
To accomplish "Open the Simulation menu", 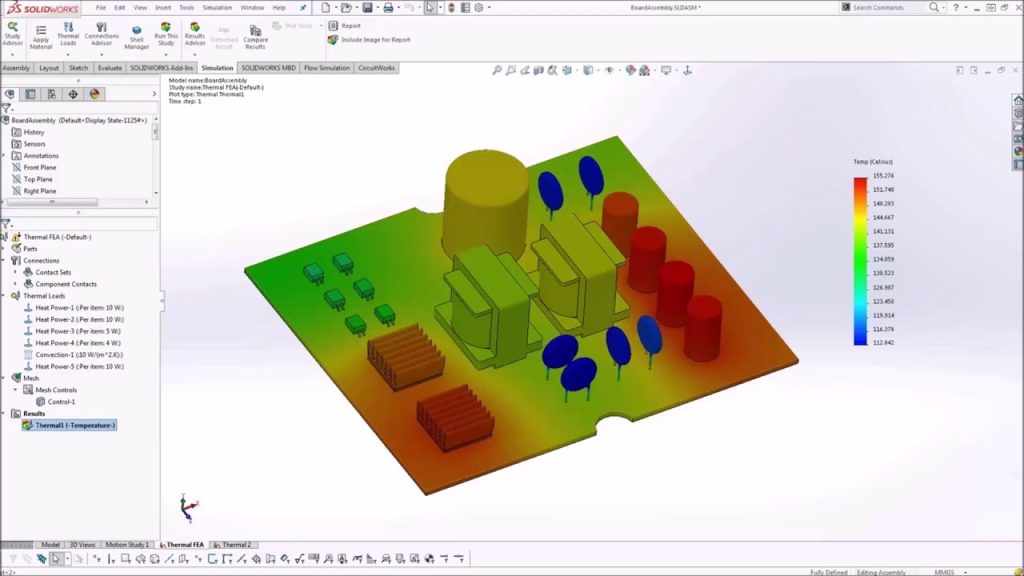I will click(217, 8).
